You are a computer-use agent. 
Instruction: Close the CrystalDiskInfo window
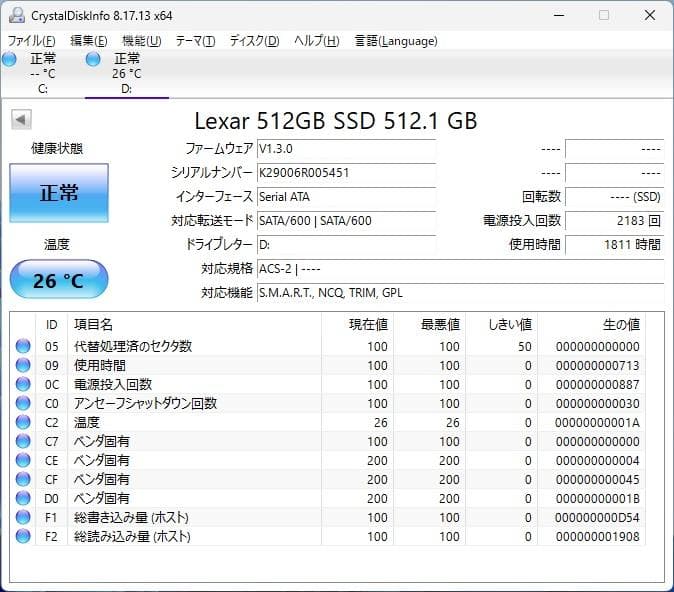(x=650, y=15)
